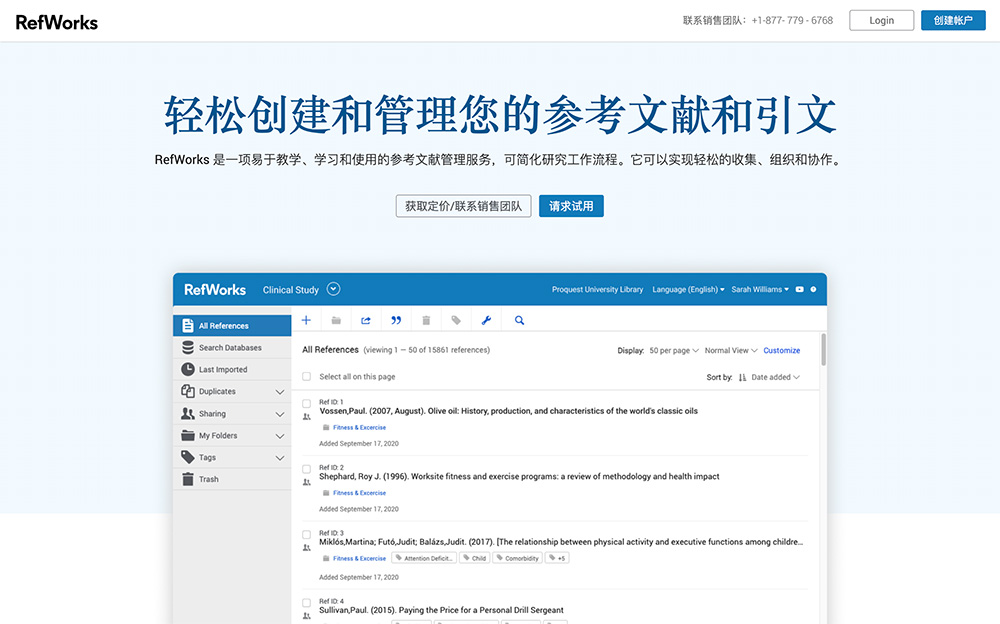Click the quotation marks citation icon
This screenshot has height=624, width=1000.
pos(396,320)
